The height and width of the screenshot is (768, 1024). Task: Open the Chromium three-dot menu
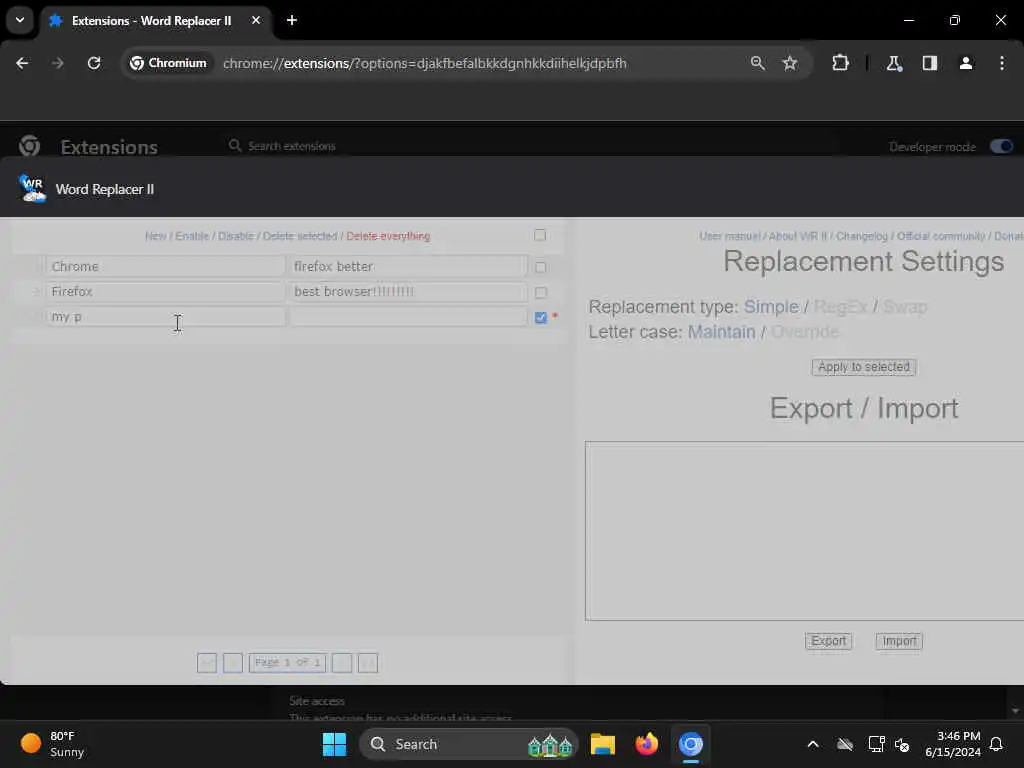pyautogui.click(x=1002, y=63)
